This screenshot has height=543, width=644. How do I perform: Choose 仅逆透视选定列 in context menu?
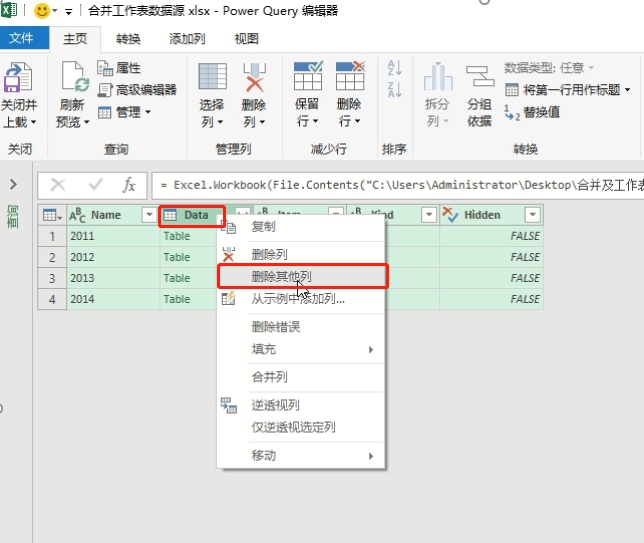coord(301,427)
